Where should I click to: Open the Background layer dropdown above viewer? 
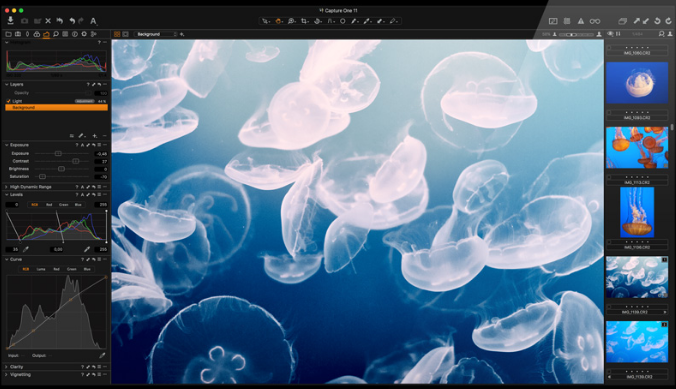coord(156,34)
